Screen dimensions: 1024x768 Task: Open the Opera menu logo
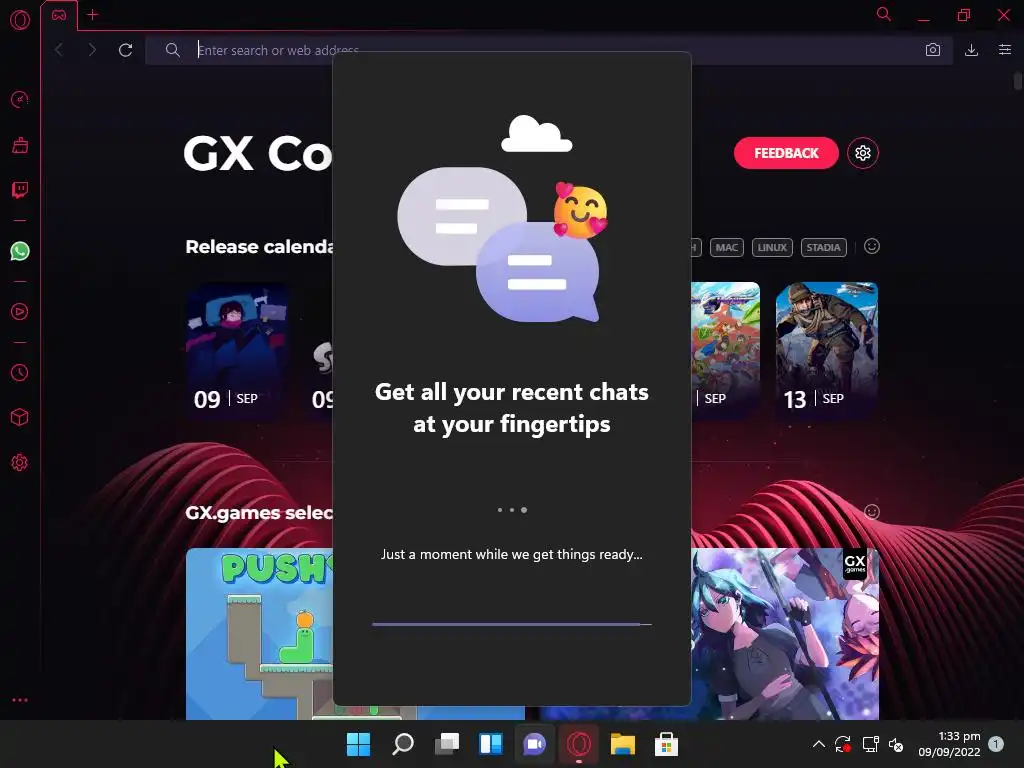point(20,20)
